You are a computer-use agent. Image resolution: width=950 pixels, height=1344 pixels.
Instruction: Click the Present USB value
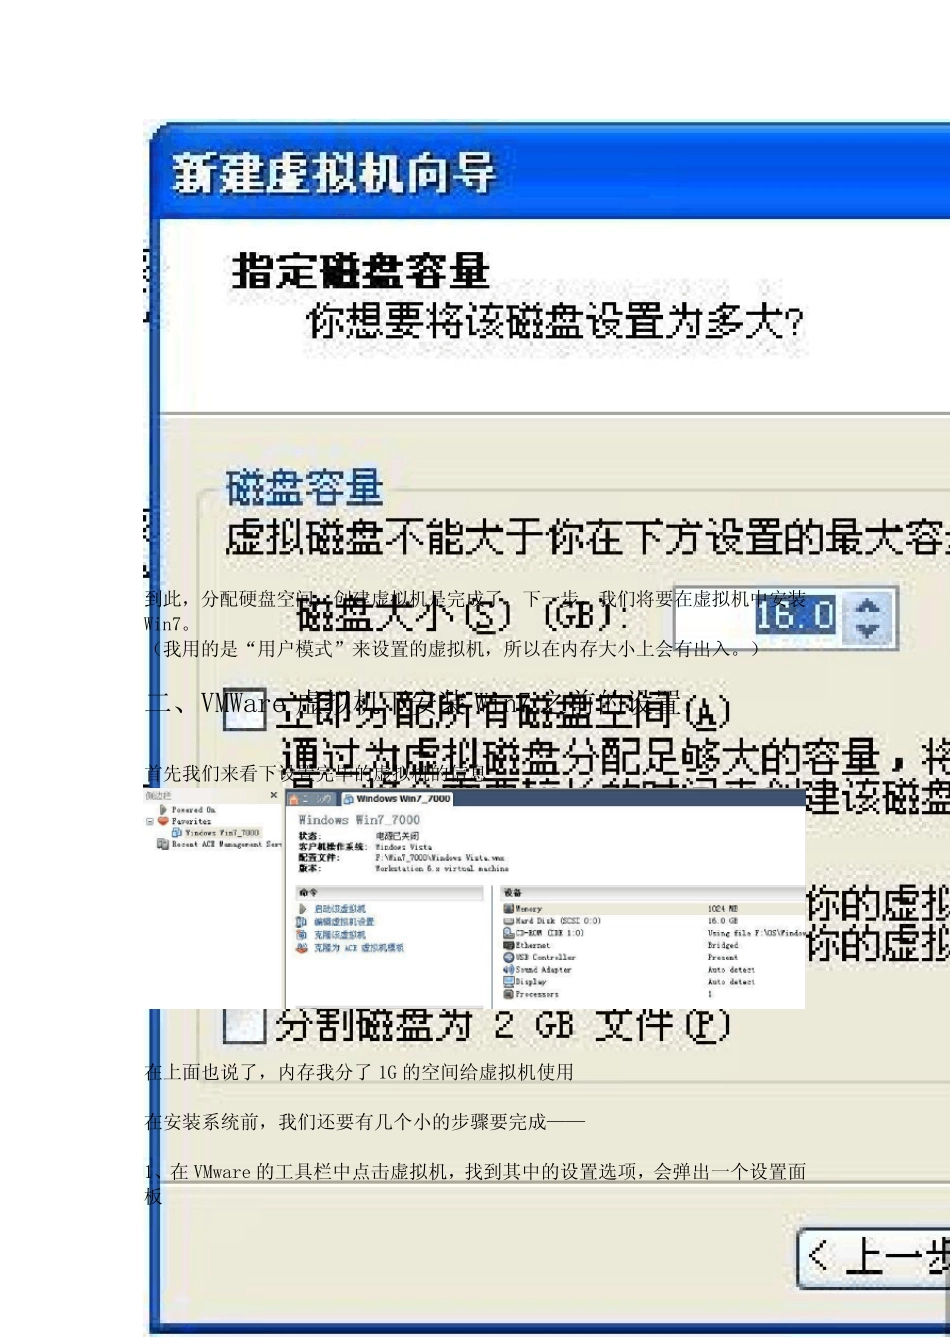(723, 957)
